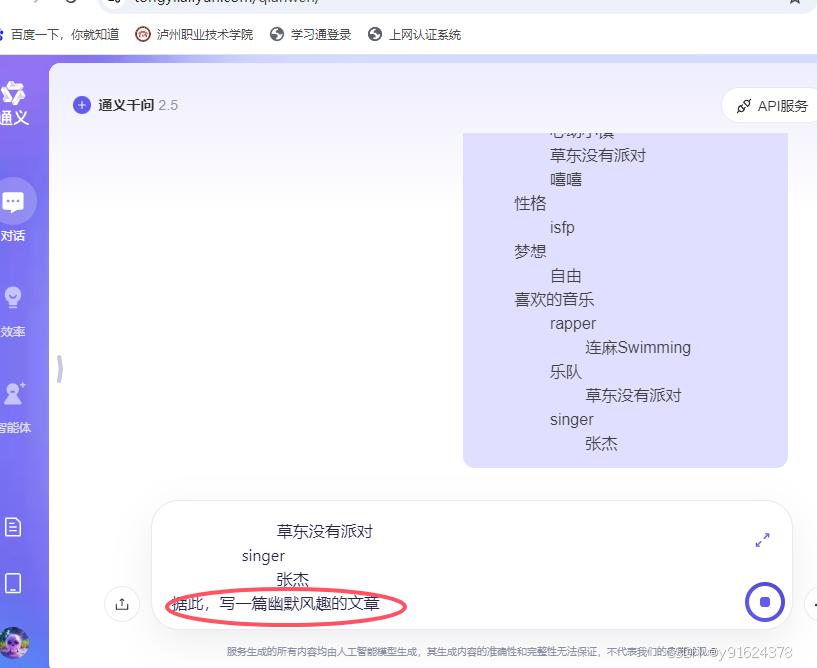The width and height of the screenshot is (817, 668).
Task: Open 学习通登录 bookmark
Action: pos(311,34)
